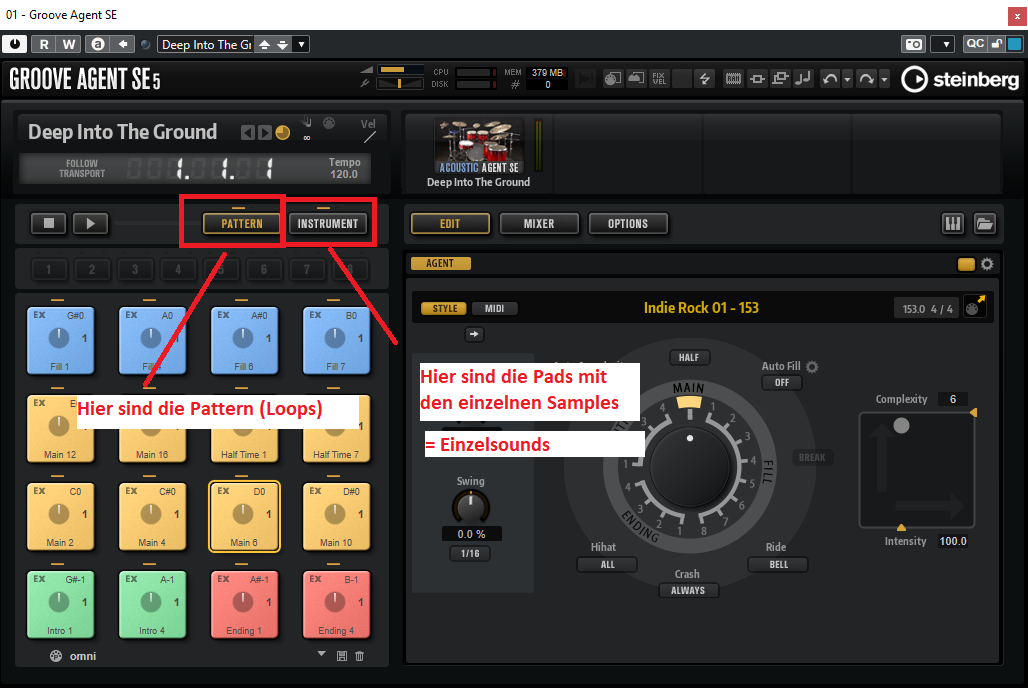Select STYLE mode button

point(445,308)
